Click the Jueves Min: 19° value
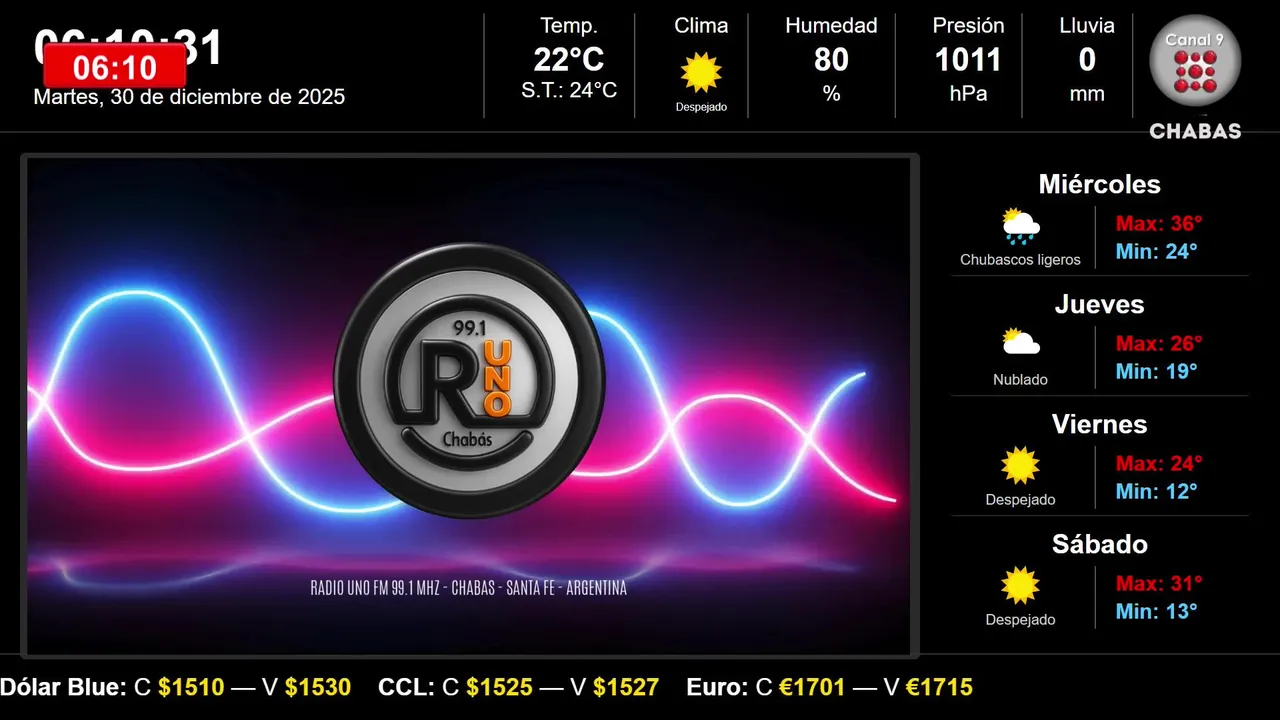This screenshot has height=720, width=1280. tap(1156, 371)
